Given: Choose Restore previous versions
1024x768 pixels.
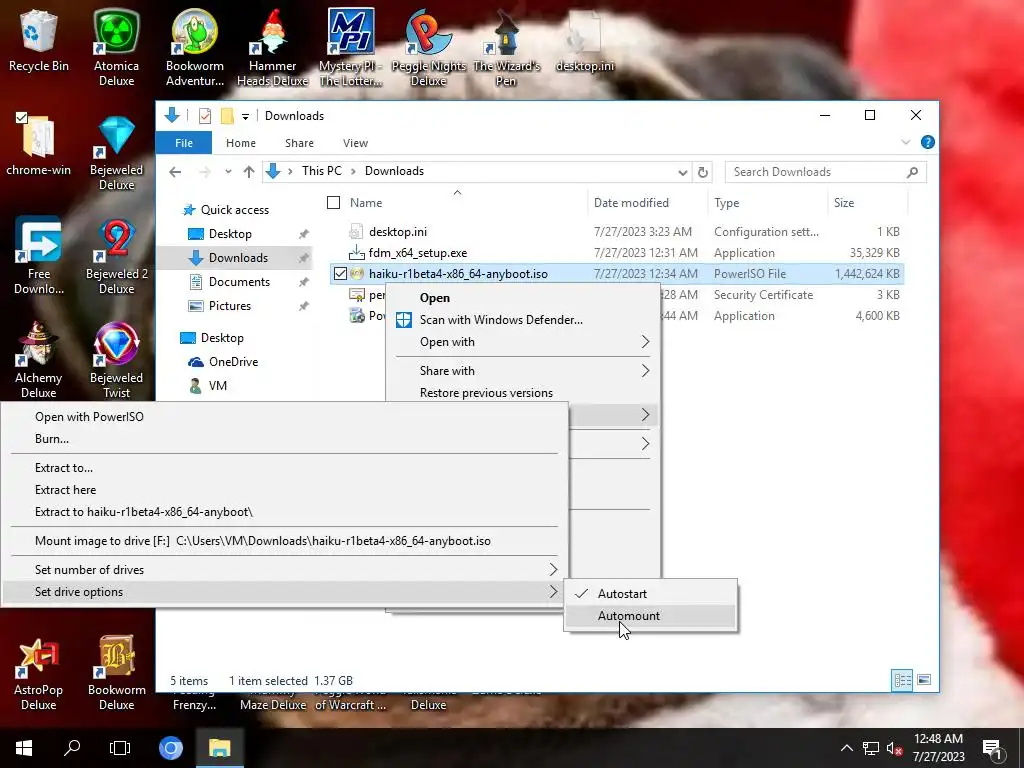Looking at the screenshot, I should point(523,392).
